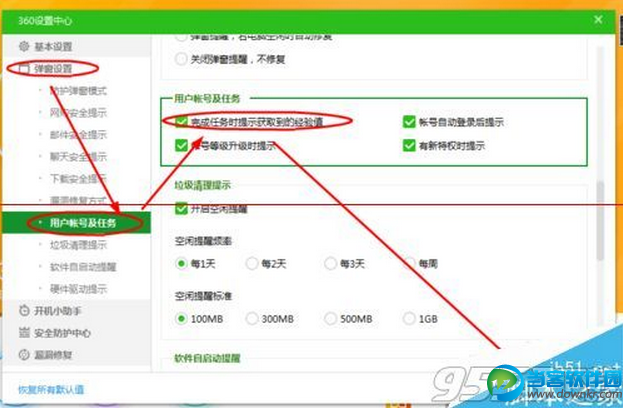Select 邮件安全提示 in sidebar

[78, 135]
